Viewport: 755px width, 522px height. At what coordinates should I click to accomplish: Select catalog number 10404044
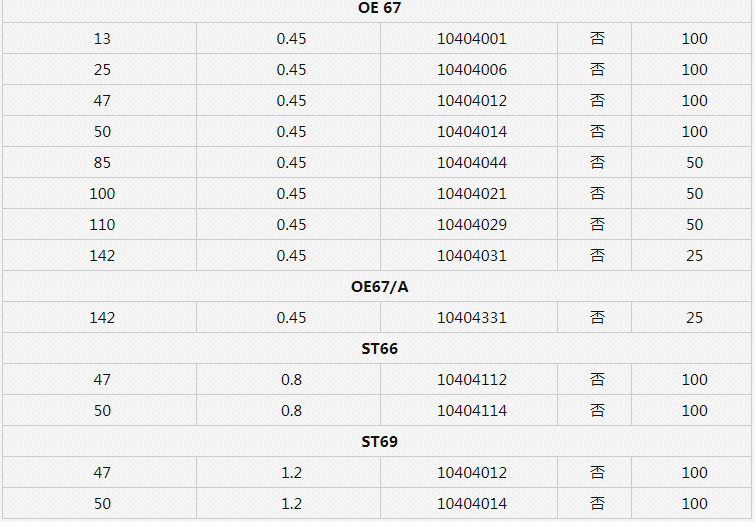[472, 162]
